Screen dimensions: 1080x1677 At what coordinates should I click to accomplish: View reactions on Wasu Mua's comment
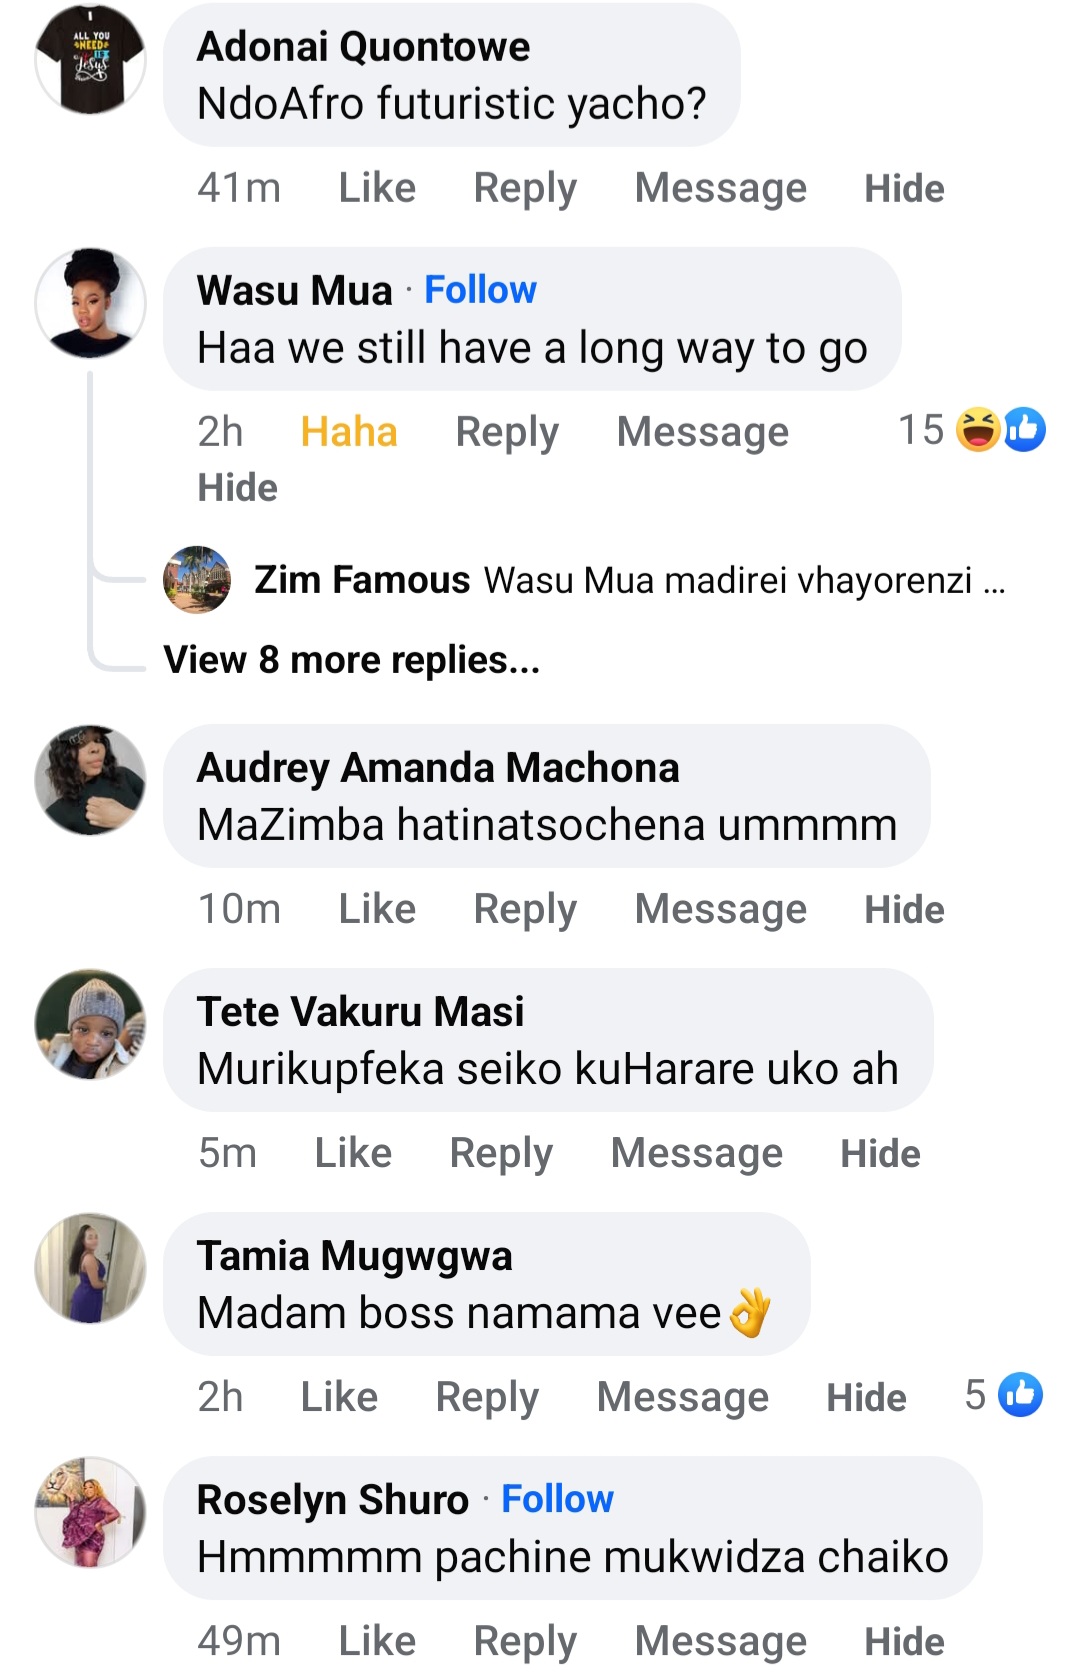[x=972, y=430]
